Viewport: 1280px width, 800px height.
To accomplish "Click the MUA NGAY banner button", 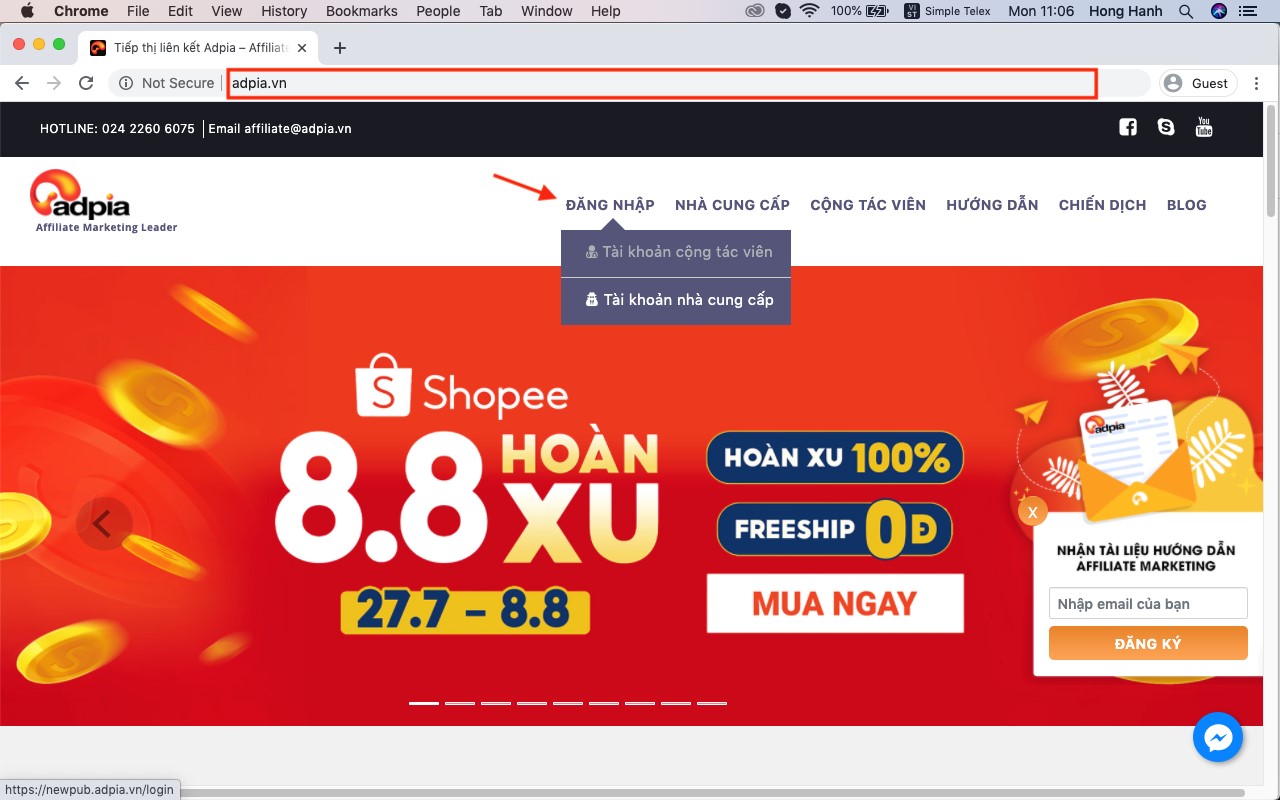I will (835, 603).
